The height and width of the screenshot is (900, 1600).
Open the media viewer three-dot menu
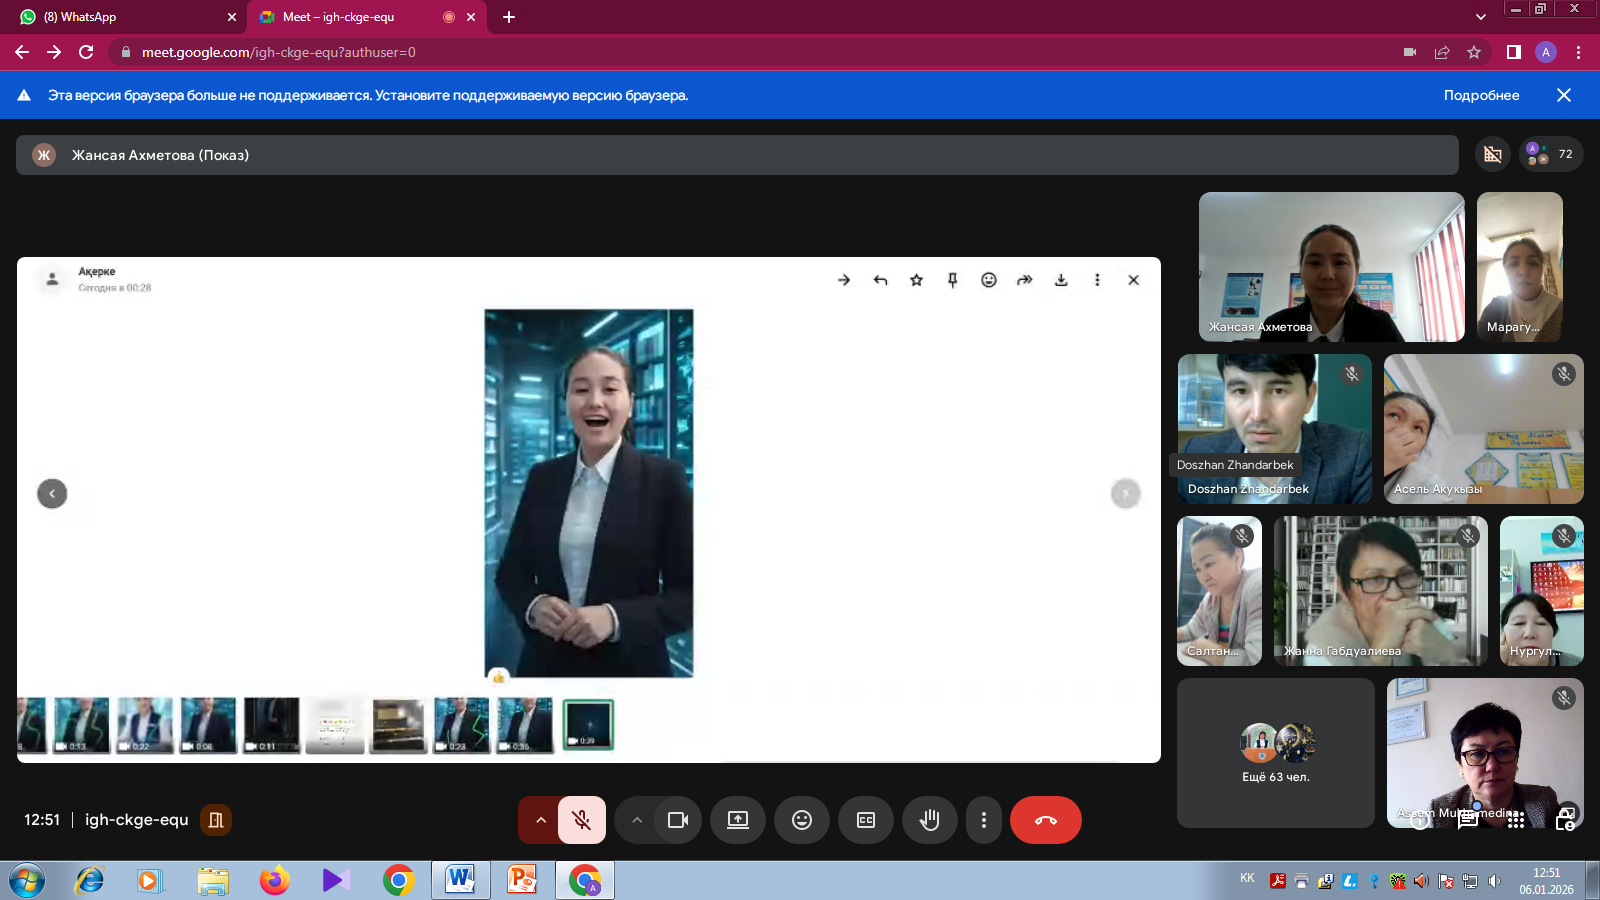click(1097, 280)
